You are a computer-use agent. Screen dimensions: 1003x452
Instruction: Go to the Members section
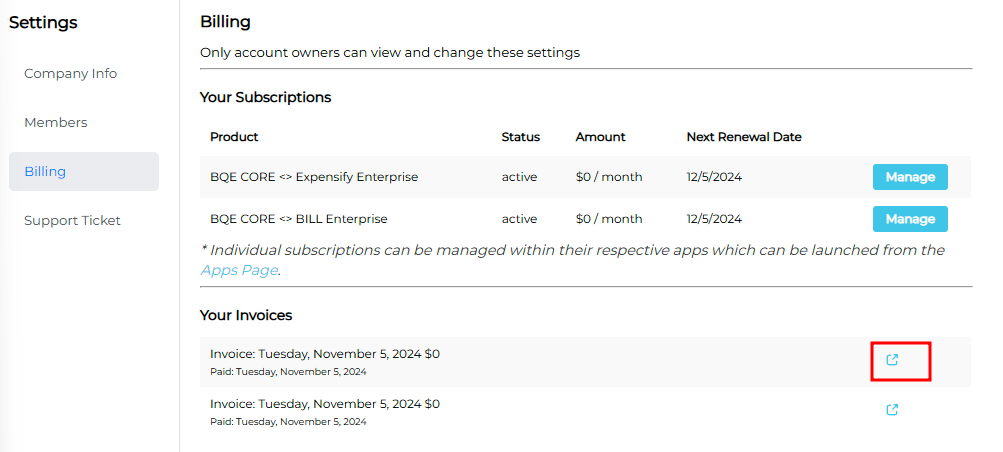[x=56, y=122]
